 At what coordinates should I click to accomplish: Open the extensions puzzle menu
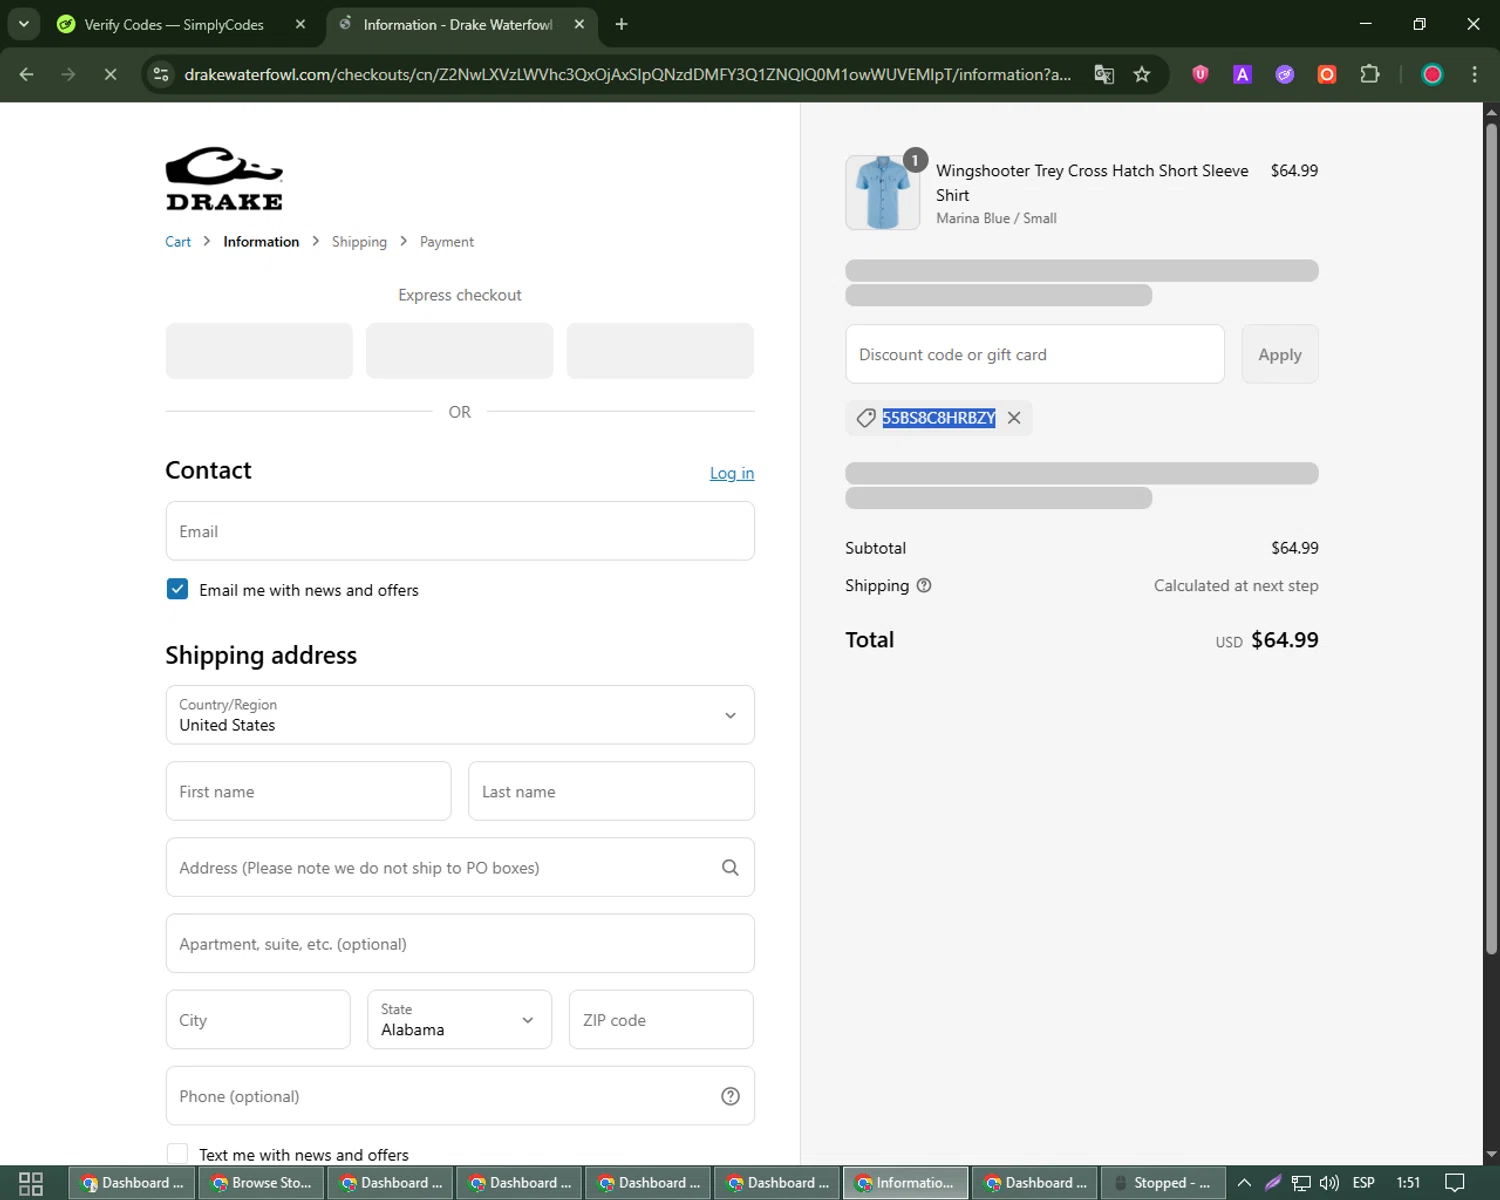(1370, 74)
